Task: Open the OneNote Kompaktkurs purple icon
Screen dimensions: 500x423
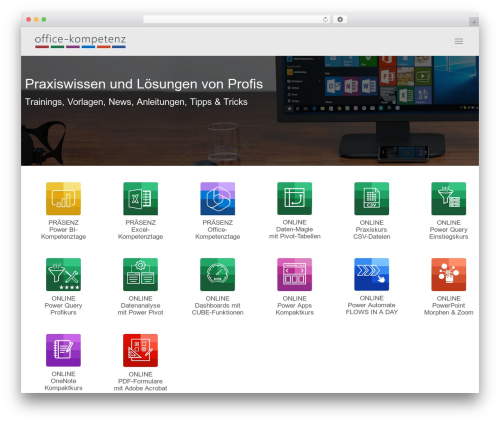Action: point(63,350)
